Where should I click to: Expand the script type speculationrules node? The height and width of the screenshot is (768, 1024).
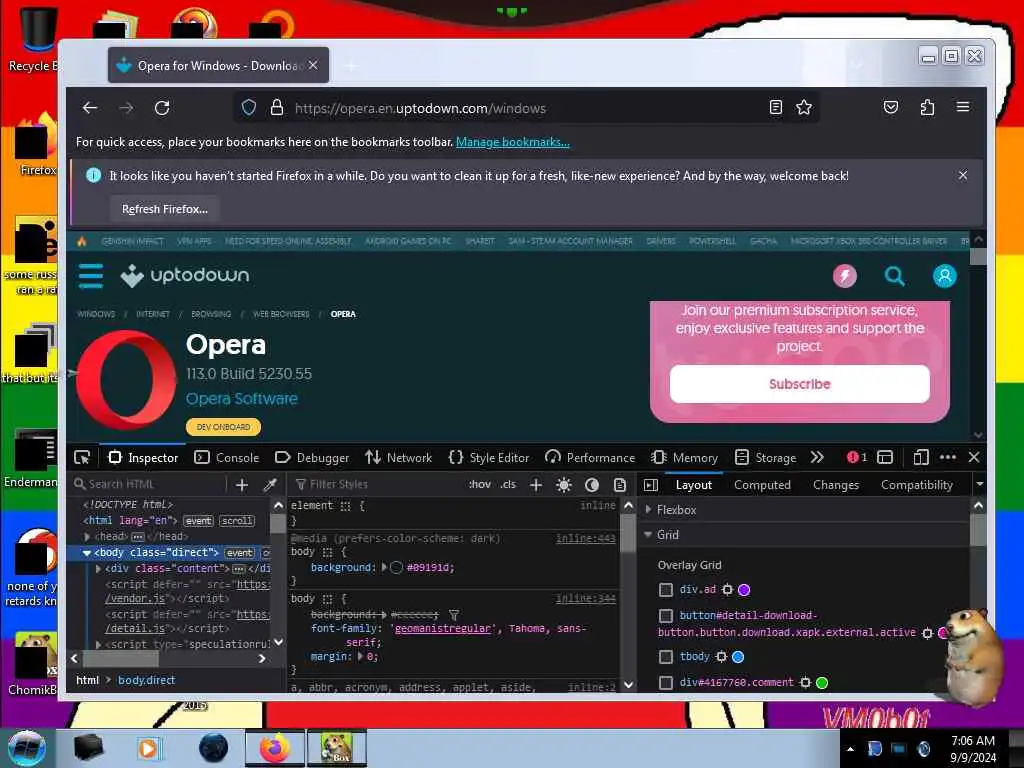(98, 645)
